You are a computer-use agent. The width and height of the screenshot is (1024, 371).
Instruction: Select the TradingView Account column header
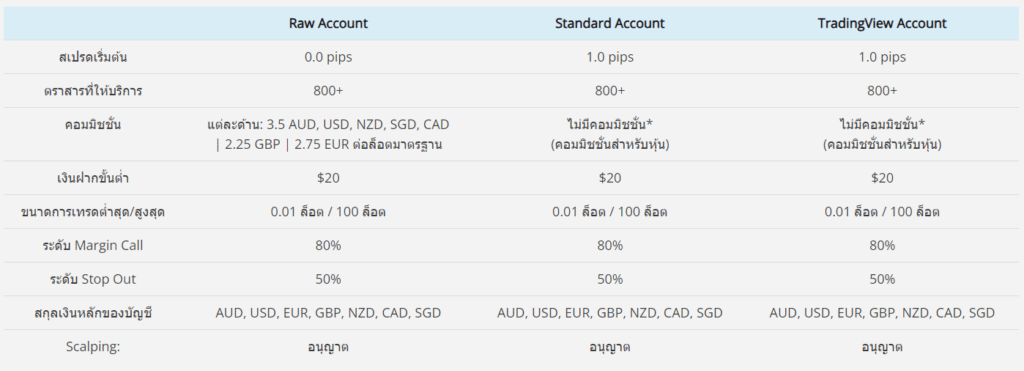(882, 24)
